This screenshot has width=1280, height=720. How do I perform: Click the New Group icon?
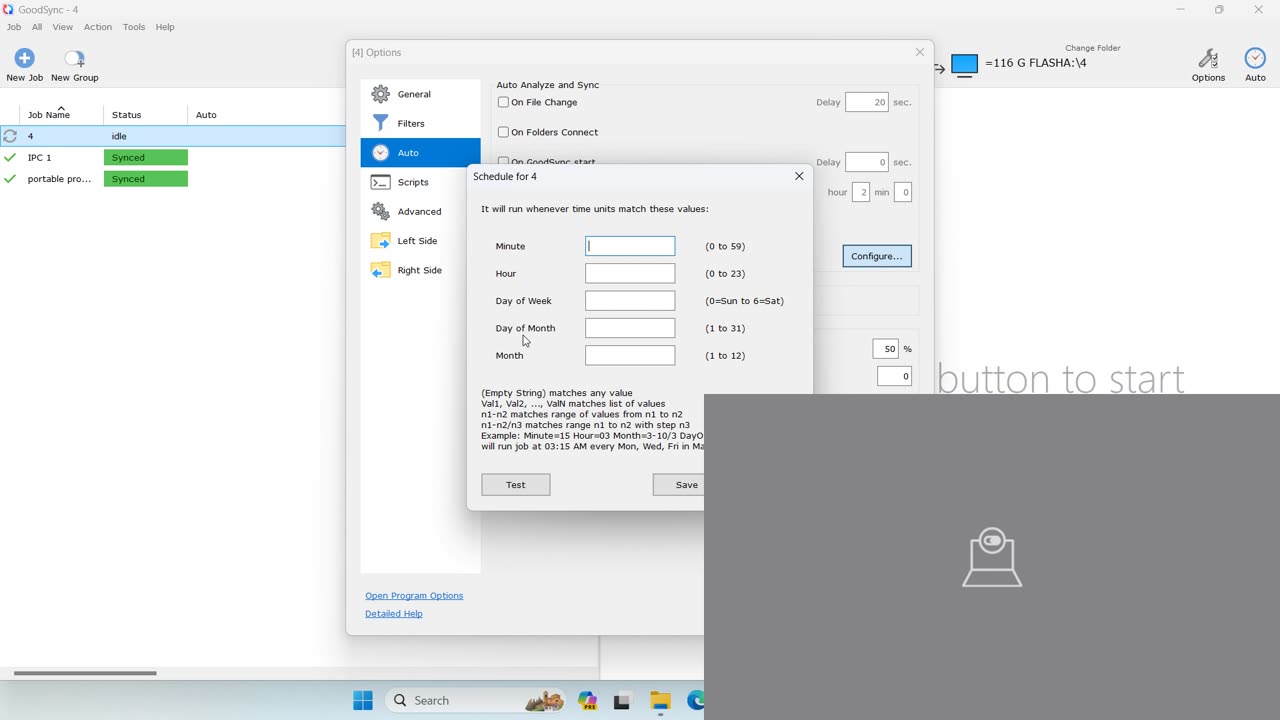(x=74, y=58)
